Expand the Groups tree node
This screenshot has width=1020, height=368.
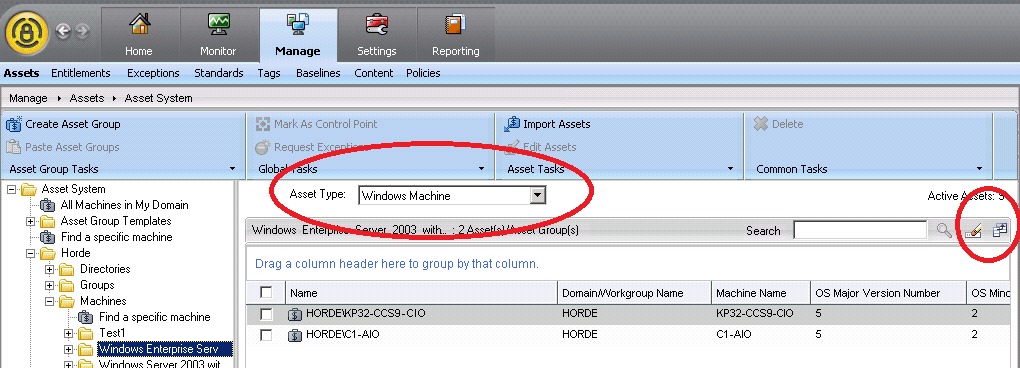49,285
